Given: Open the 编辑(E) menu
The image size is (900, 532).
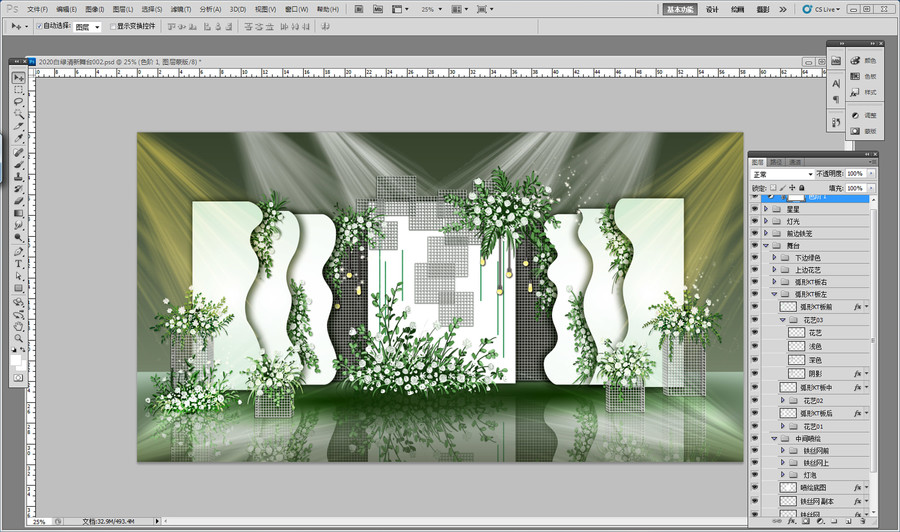Looking at the screenshot, I should 67,9.
